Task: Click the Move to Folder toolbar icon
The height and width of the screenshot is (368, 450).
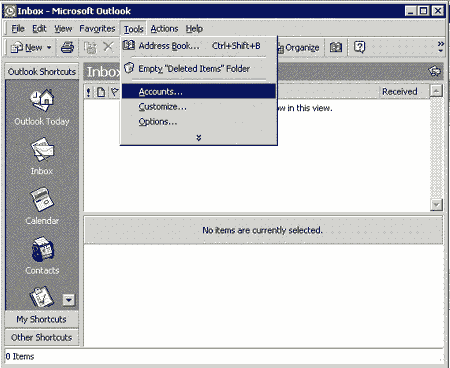Action: pos(90,47)
